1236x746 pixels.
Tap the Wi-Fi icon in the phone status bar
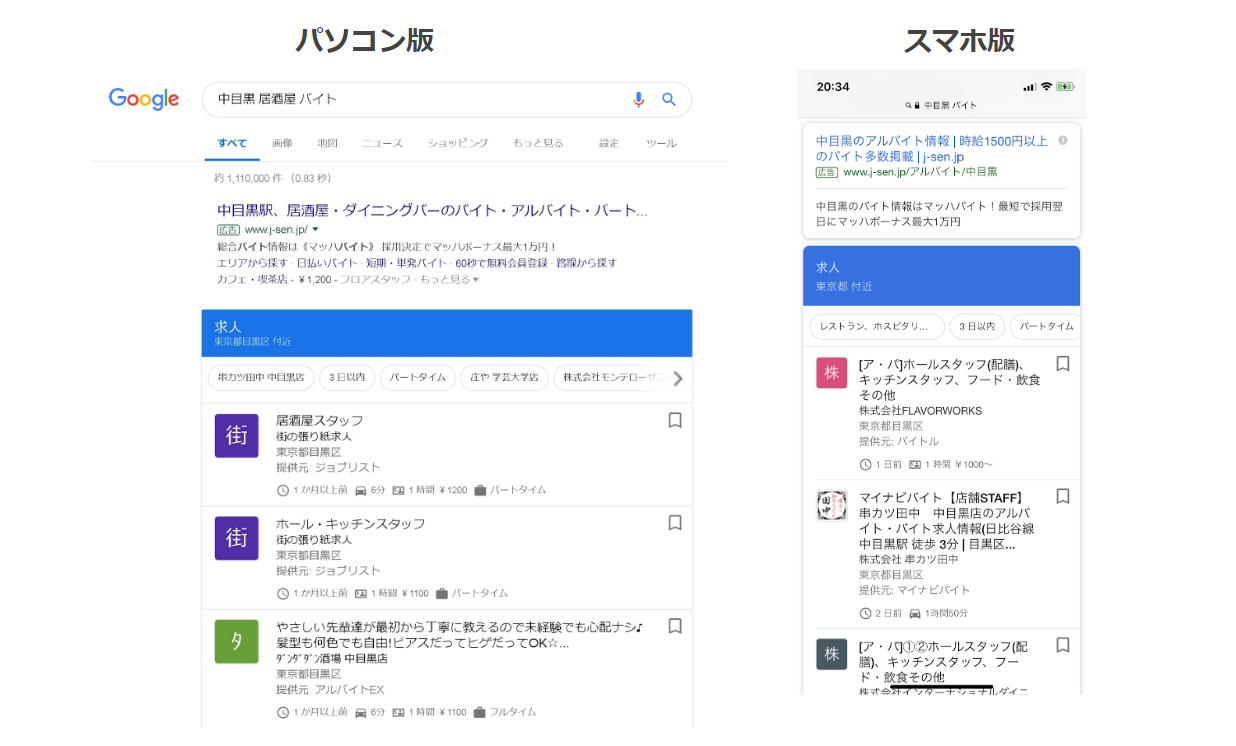(x=1046, y=87)
